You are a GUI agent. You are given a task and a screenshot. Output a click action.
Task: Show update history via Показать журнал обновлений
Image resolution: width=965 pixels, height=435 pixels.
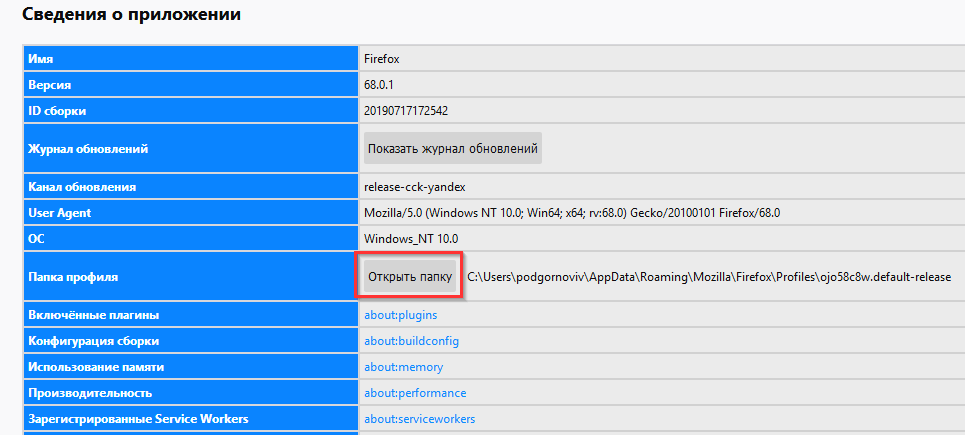[x=453, y=148]
